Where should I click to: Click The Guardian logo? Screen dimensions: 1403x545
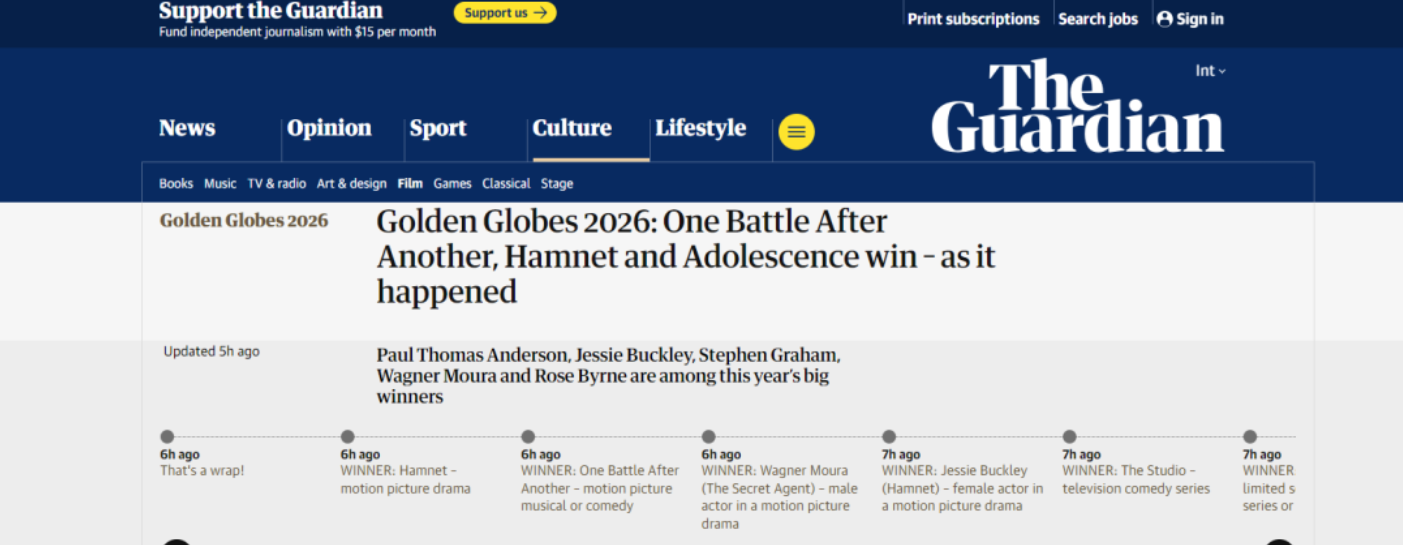[1077, 107]
